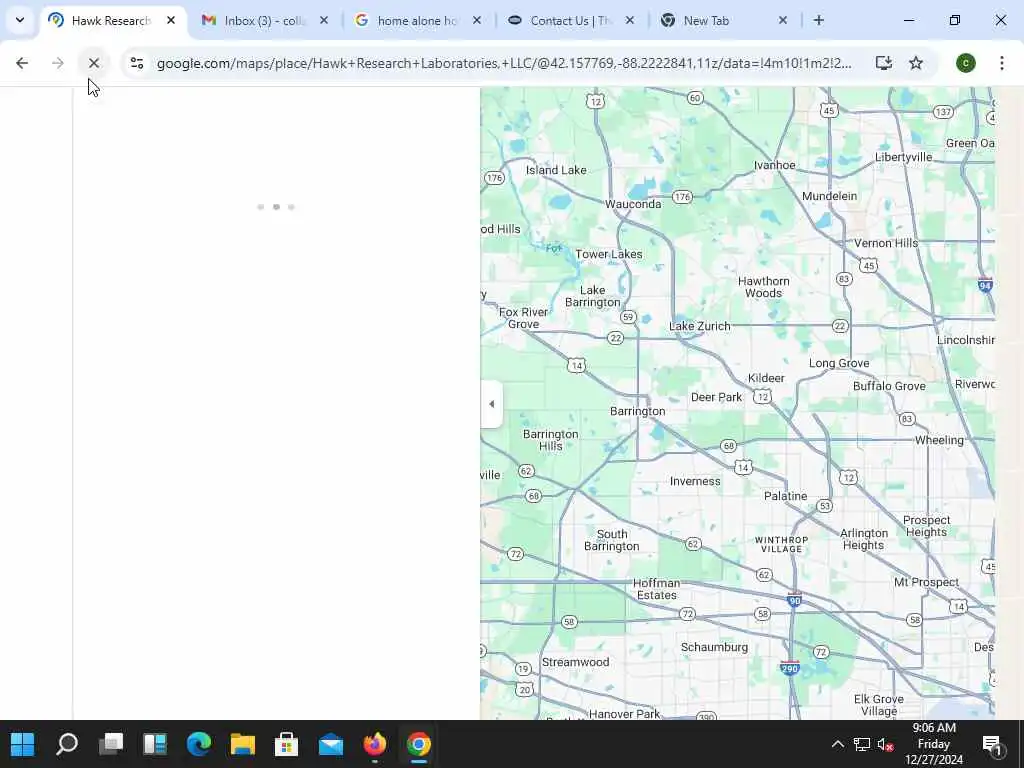
Task: Click Island Lake label on the map
Action: point(556,170)
